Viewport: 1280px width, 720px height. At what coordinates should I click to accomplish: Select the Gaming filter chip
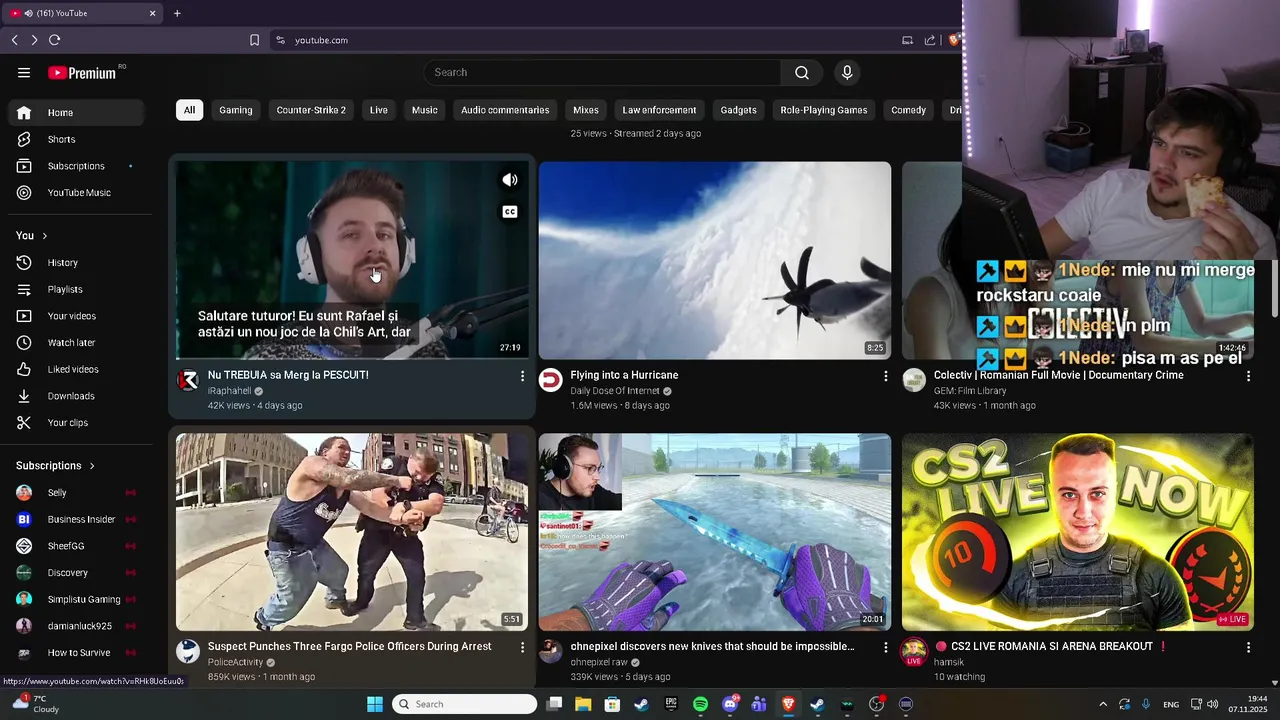click(236, 110)
